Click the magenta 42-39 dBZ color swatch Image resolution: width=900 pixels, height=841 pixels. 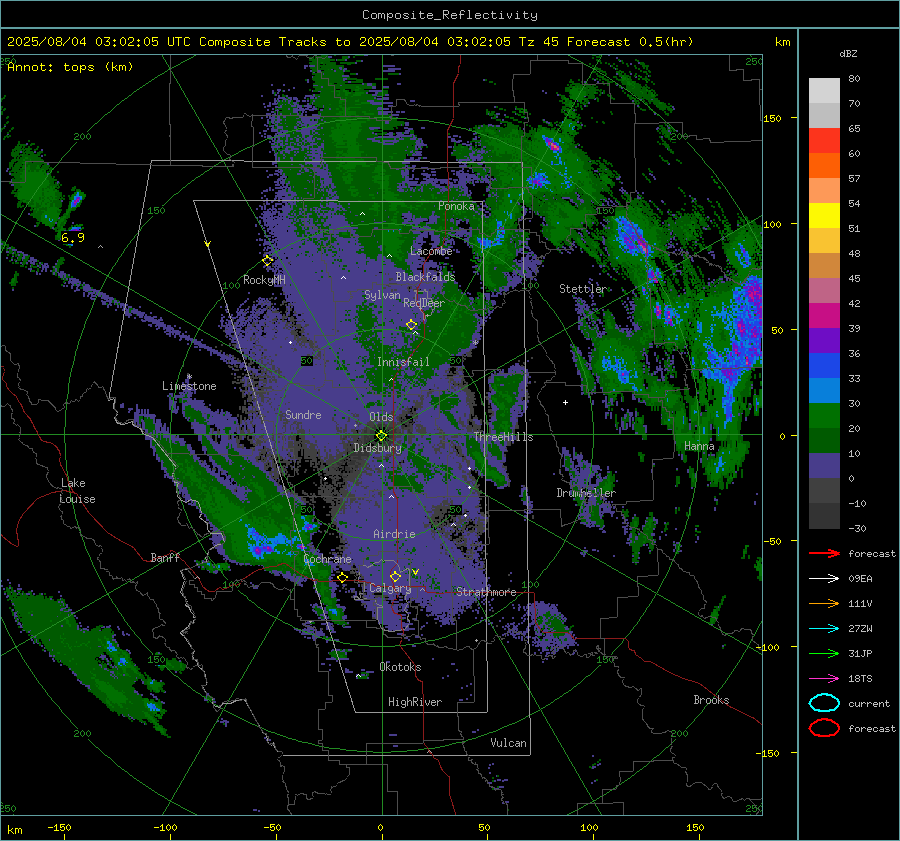pos(824,316)
